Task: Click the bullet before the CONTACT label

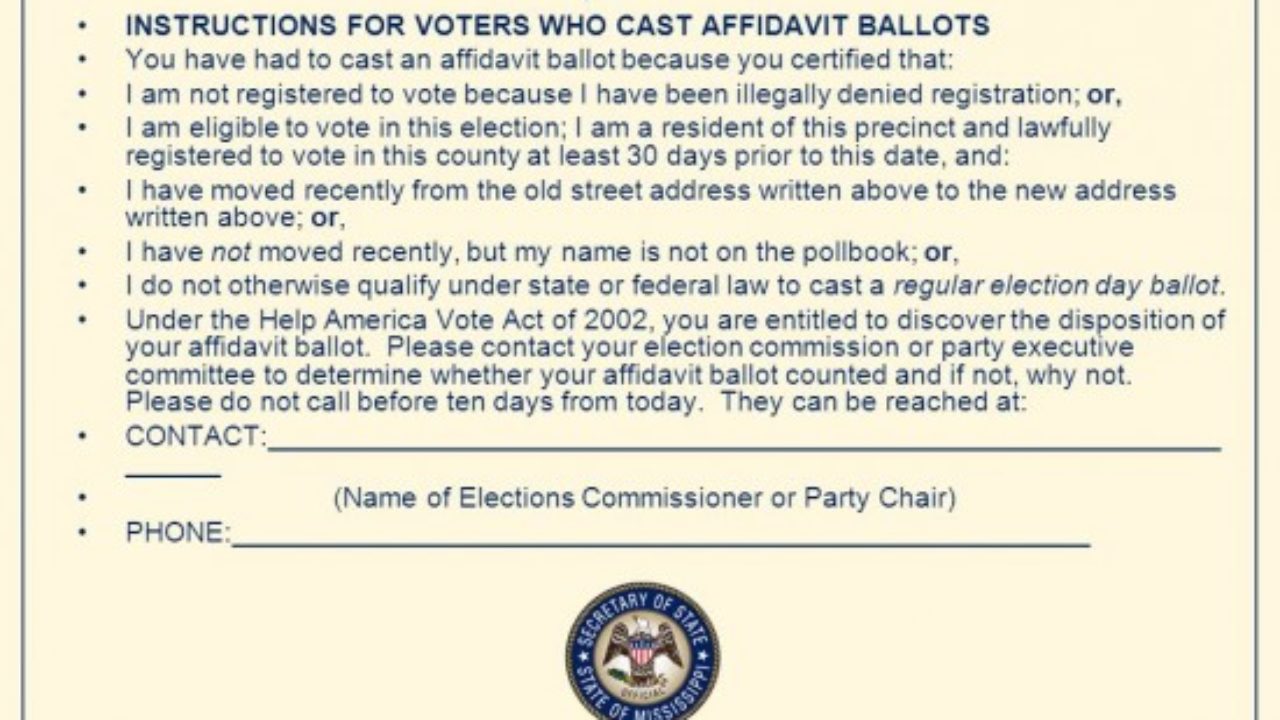Action: pyautogui.click(x=83, y=437)
